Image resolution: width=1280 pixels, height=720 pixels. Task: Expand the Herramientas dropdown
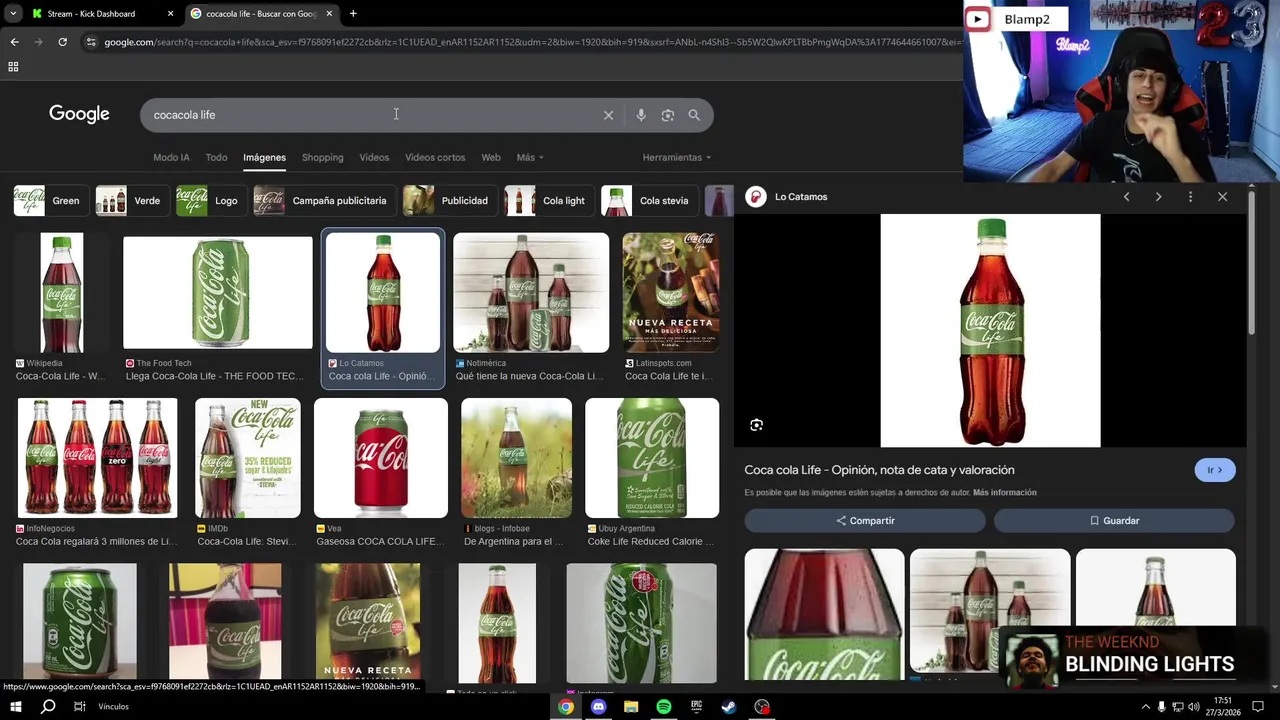[677, 158]
